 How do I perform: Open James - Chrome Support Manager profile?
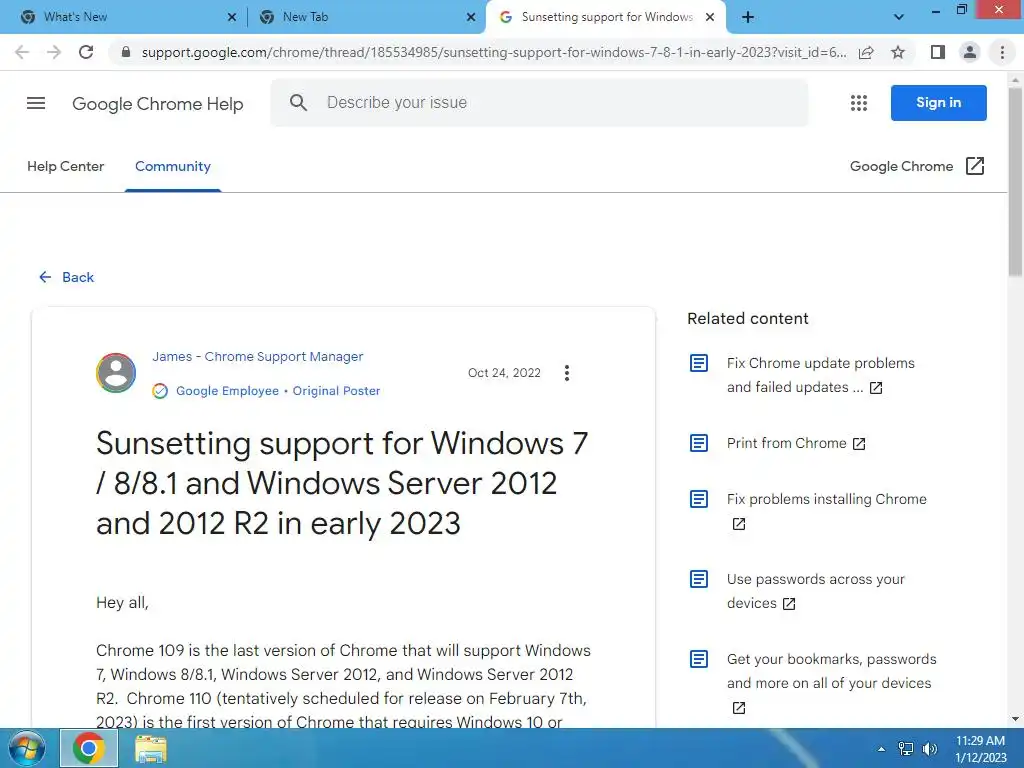[257, 357]
